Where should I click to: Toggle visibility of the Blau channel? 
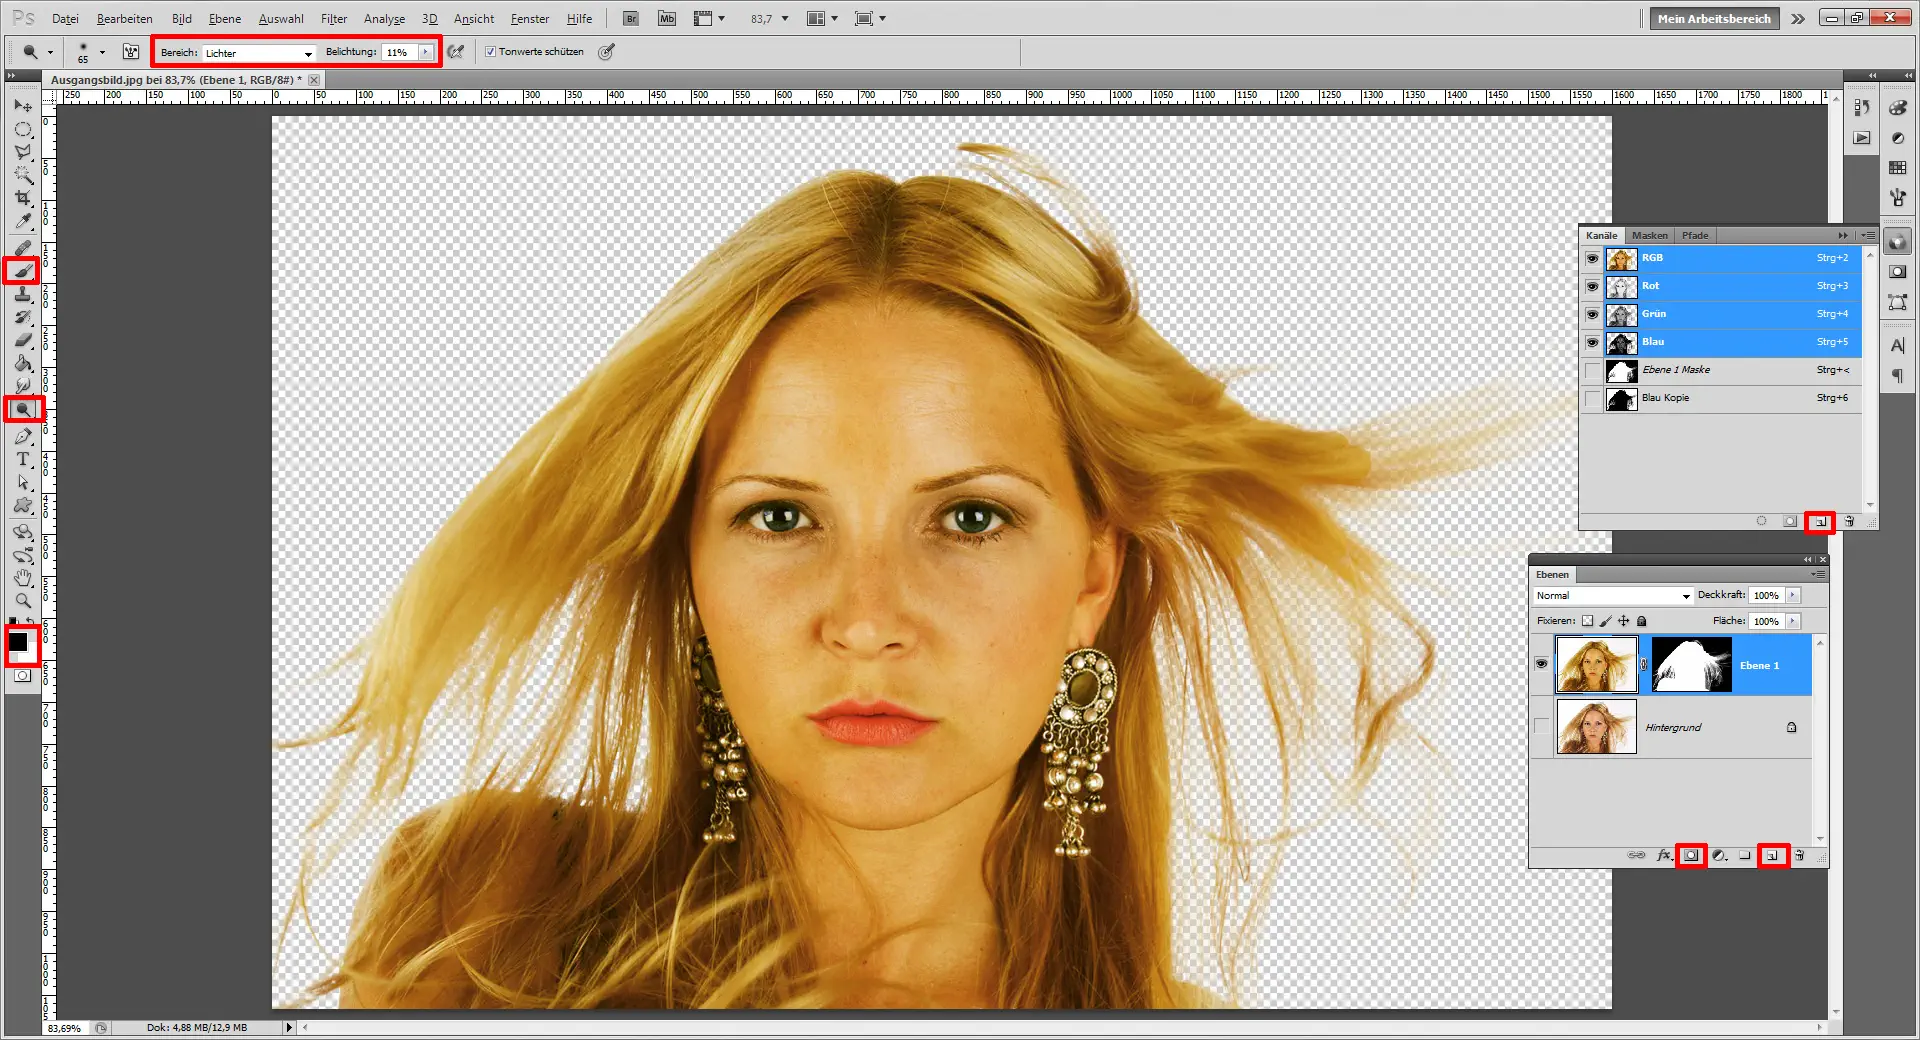click(1591, 342)
